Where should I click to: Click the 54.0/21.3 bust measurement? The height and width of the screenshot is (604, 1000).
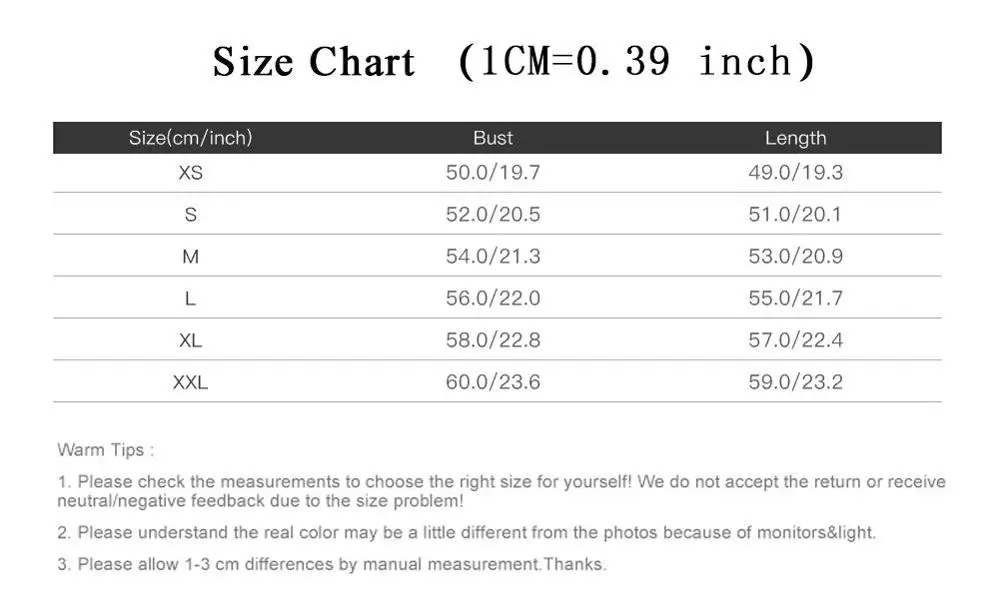point(493,256)
